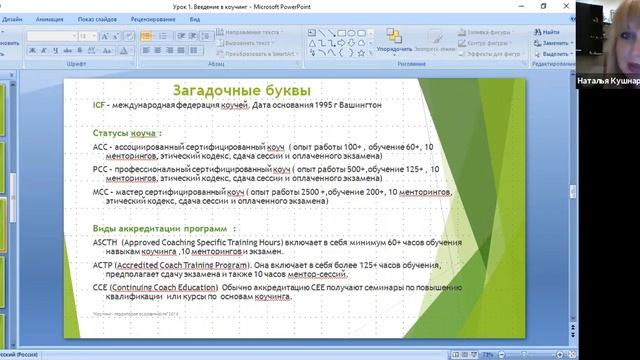Increase list indent level

point(193,36)
